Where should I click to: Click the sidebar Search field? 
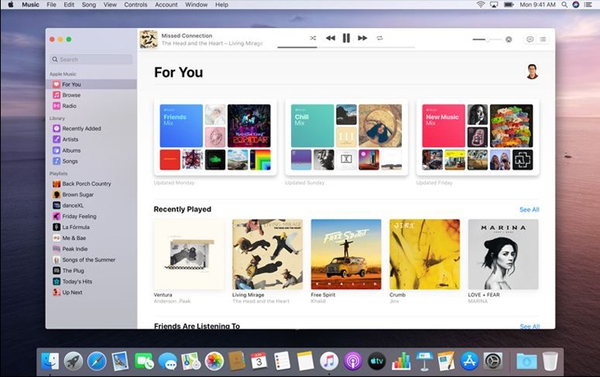(x=91, y=59)
